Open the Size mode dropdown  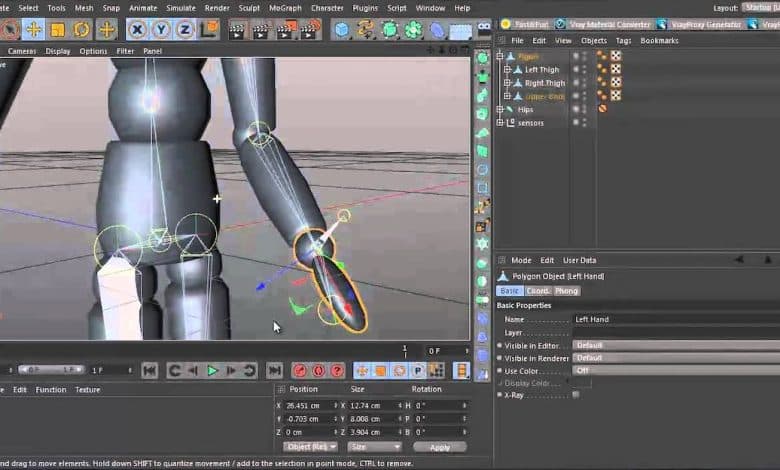pos(375,447)
